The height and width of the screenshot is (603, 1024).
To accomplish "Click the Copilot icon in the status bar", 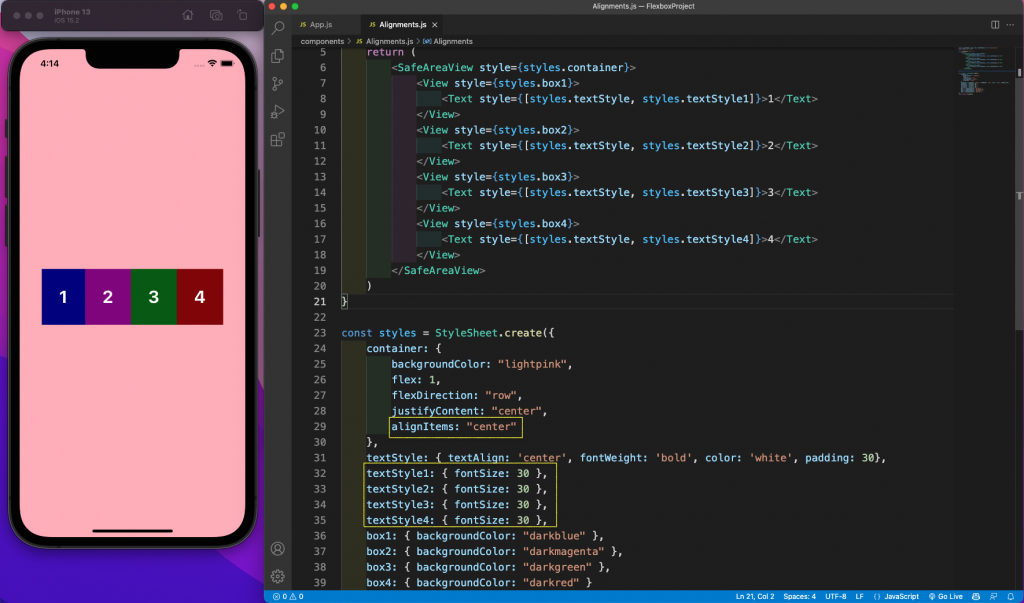I will [x=976, y=596].
